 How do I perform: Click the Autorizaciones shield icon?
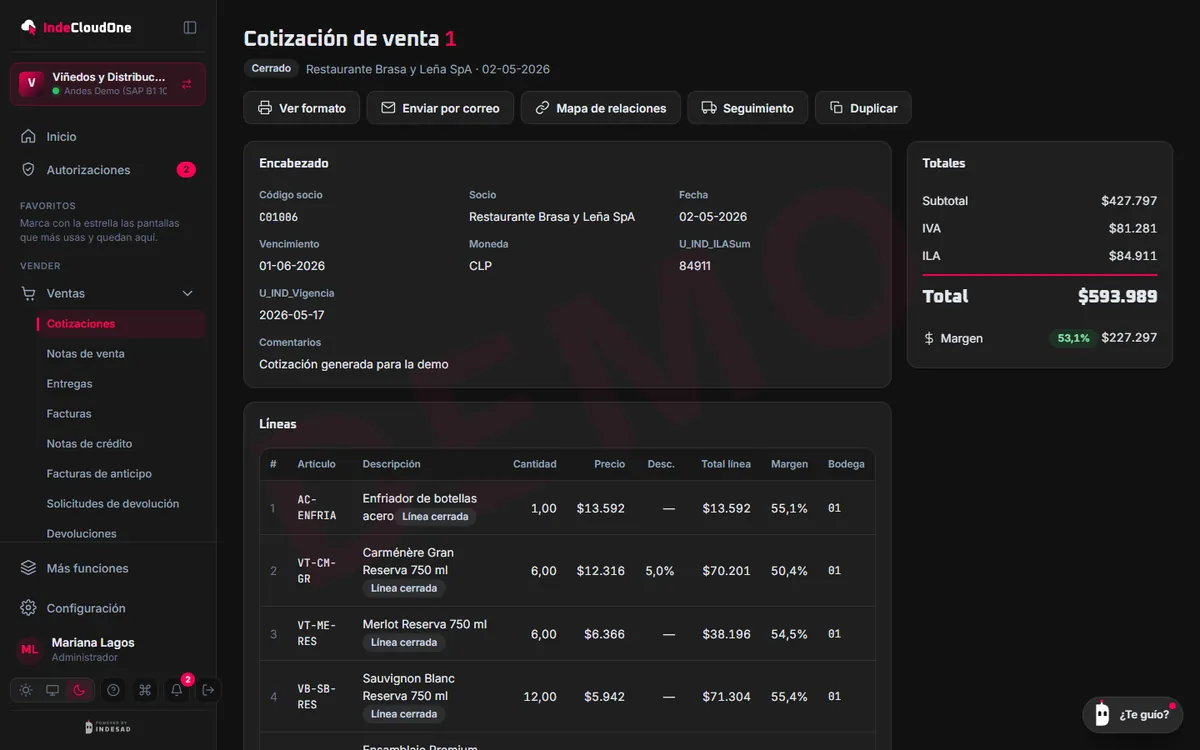(29, 170)
